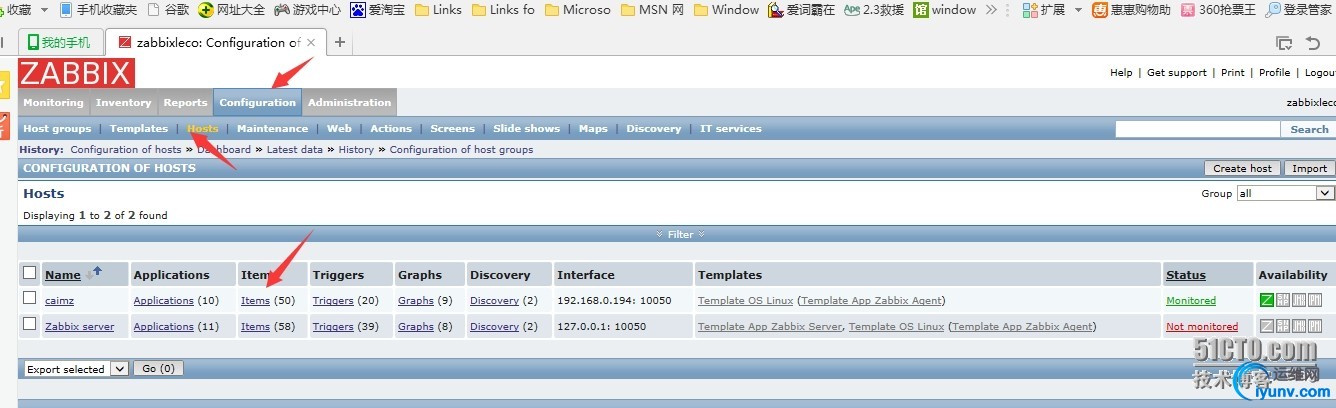Image resolution: width=1336 pixels, height=408 pixels.
Task: Click the grey Zabbix agent icon for Zabbix server
Action: pyautogui.click(x=1267, y=326)
